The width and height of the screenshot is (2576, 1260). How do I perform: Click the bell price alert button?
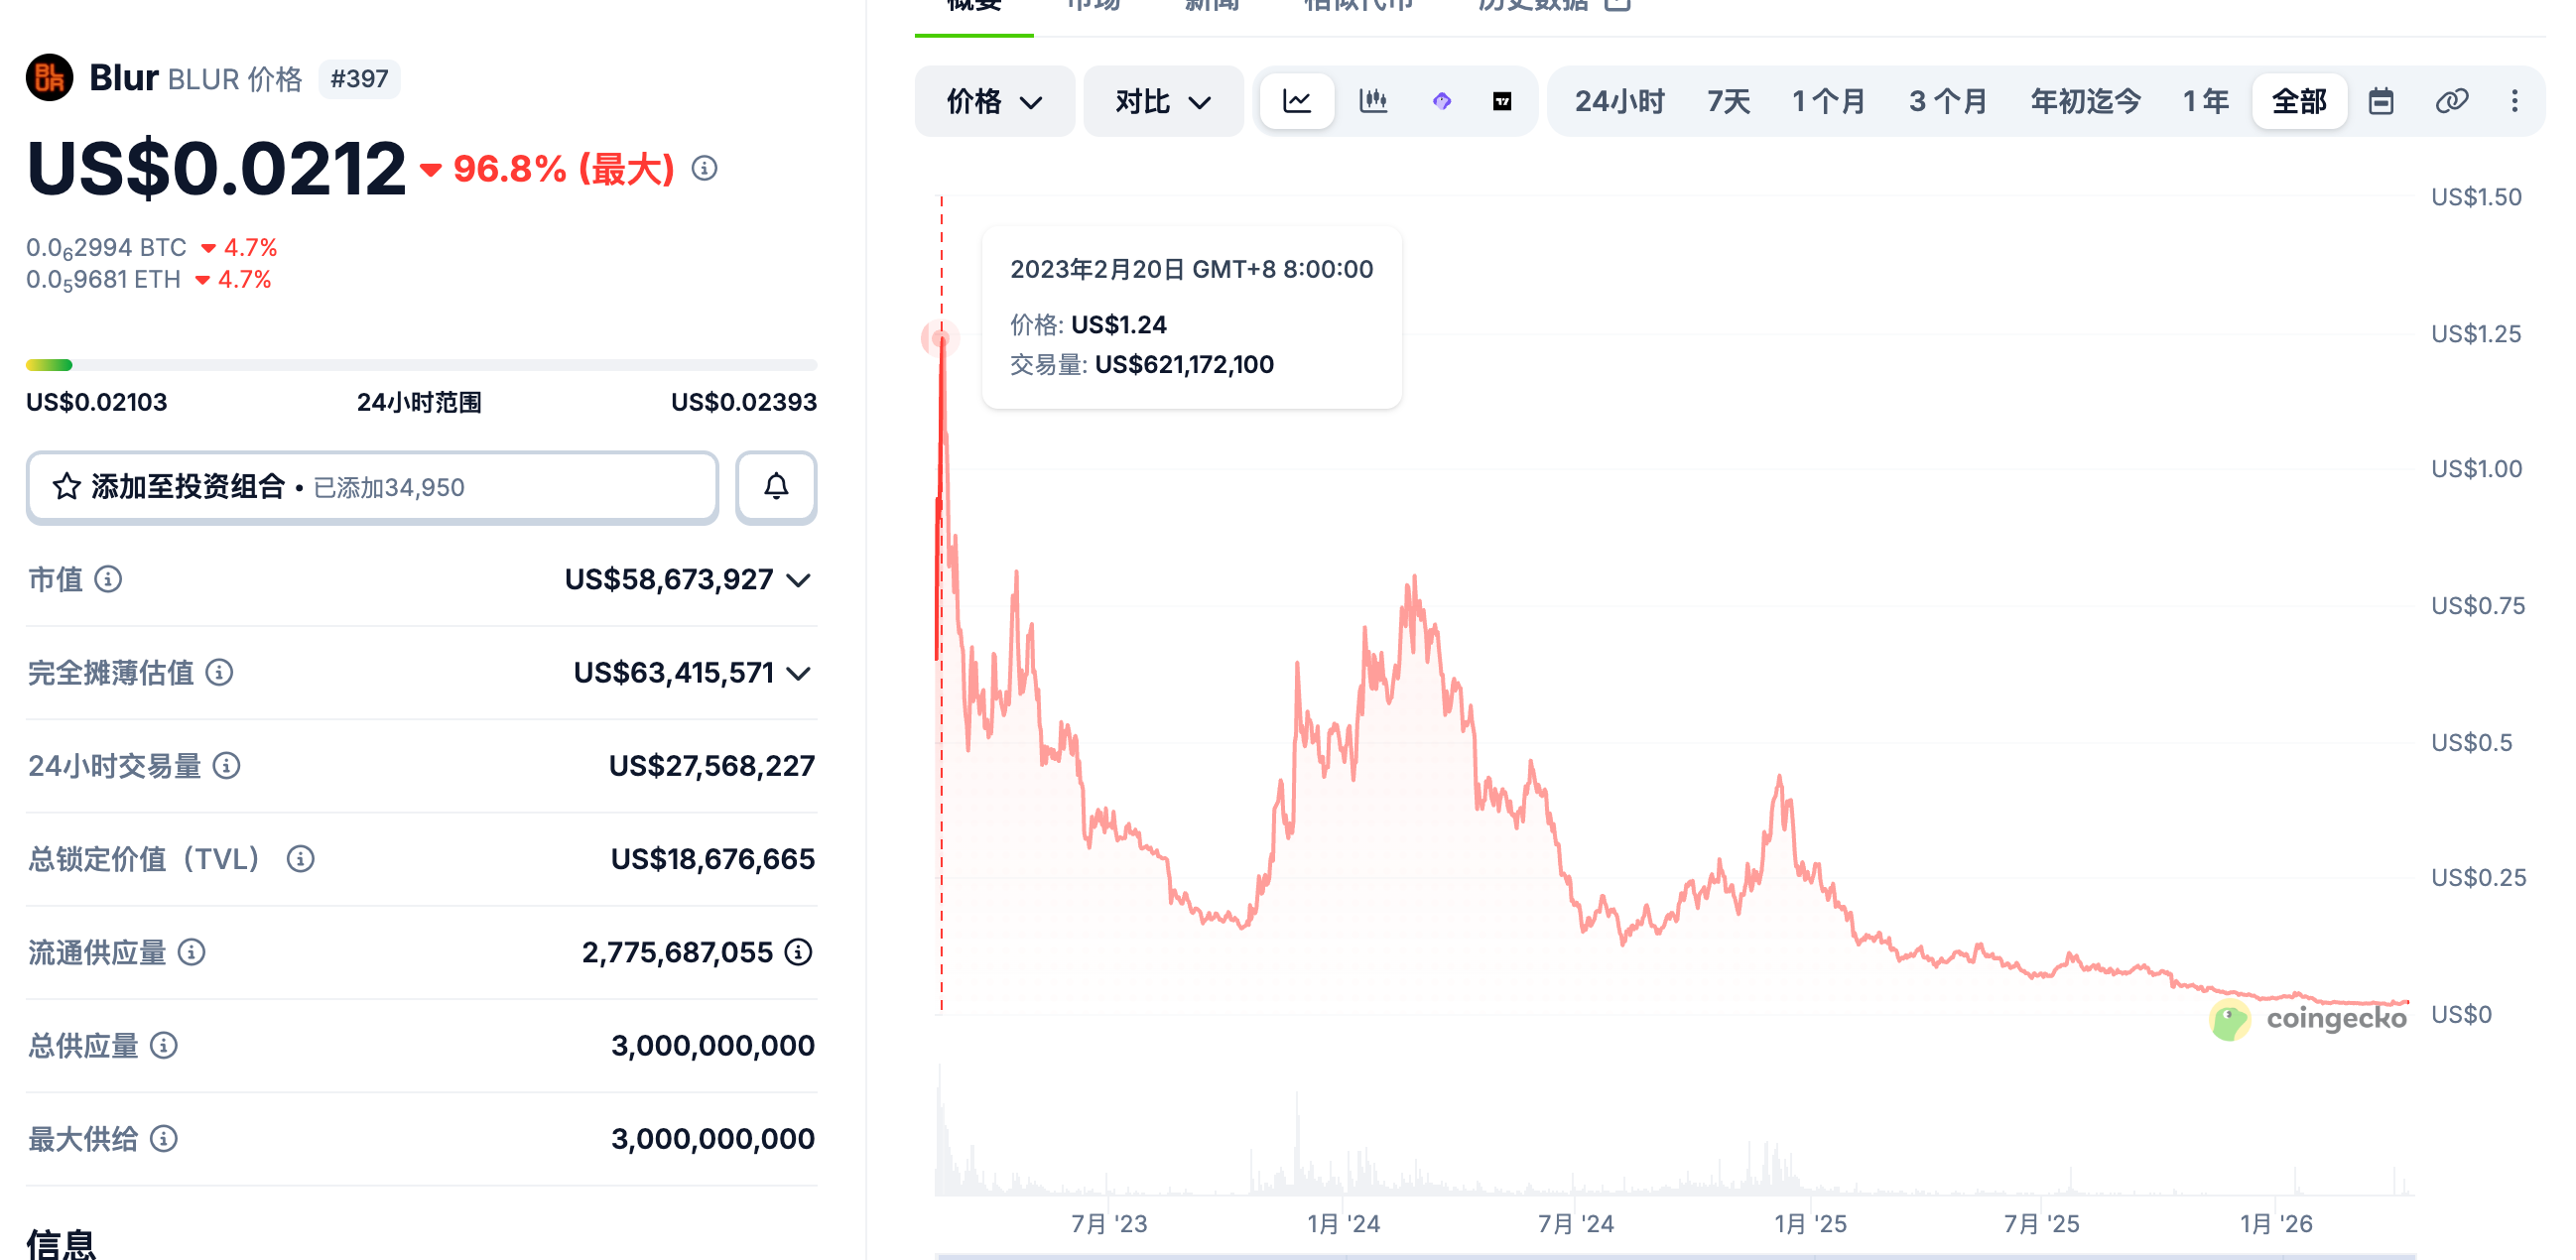click(x=776, y=487)
